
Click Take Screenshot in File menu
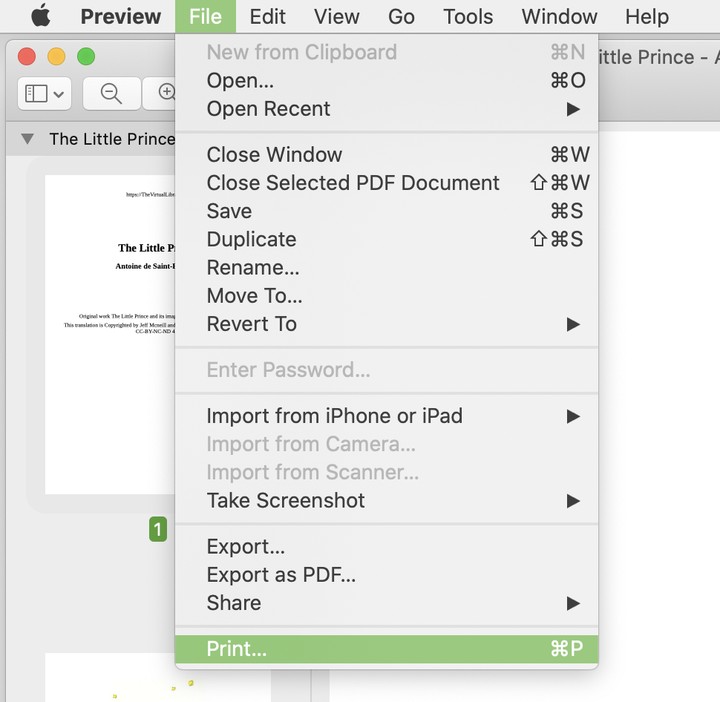(286, 500)
